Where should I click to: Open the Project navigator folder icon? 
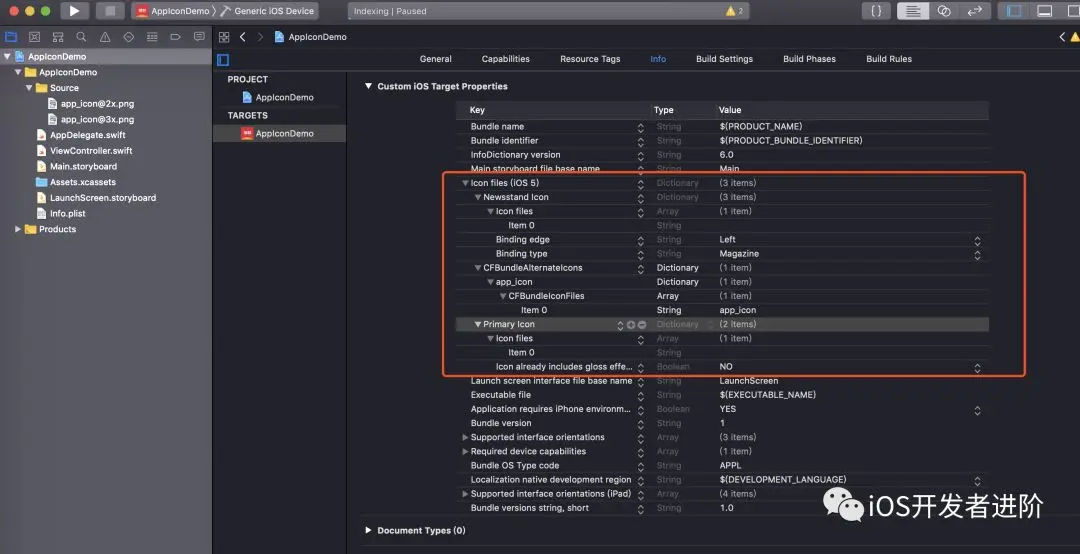[11, 37]
